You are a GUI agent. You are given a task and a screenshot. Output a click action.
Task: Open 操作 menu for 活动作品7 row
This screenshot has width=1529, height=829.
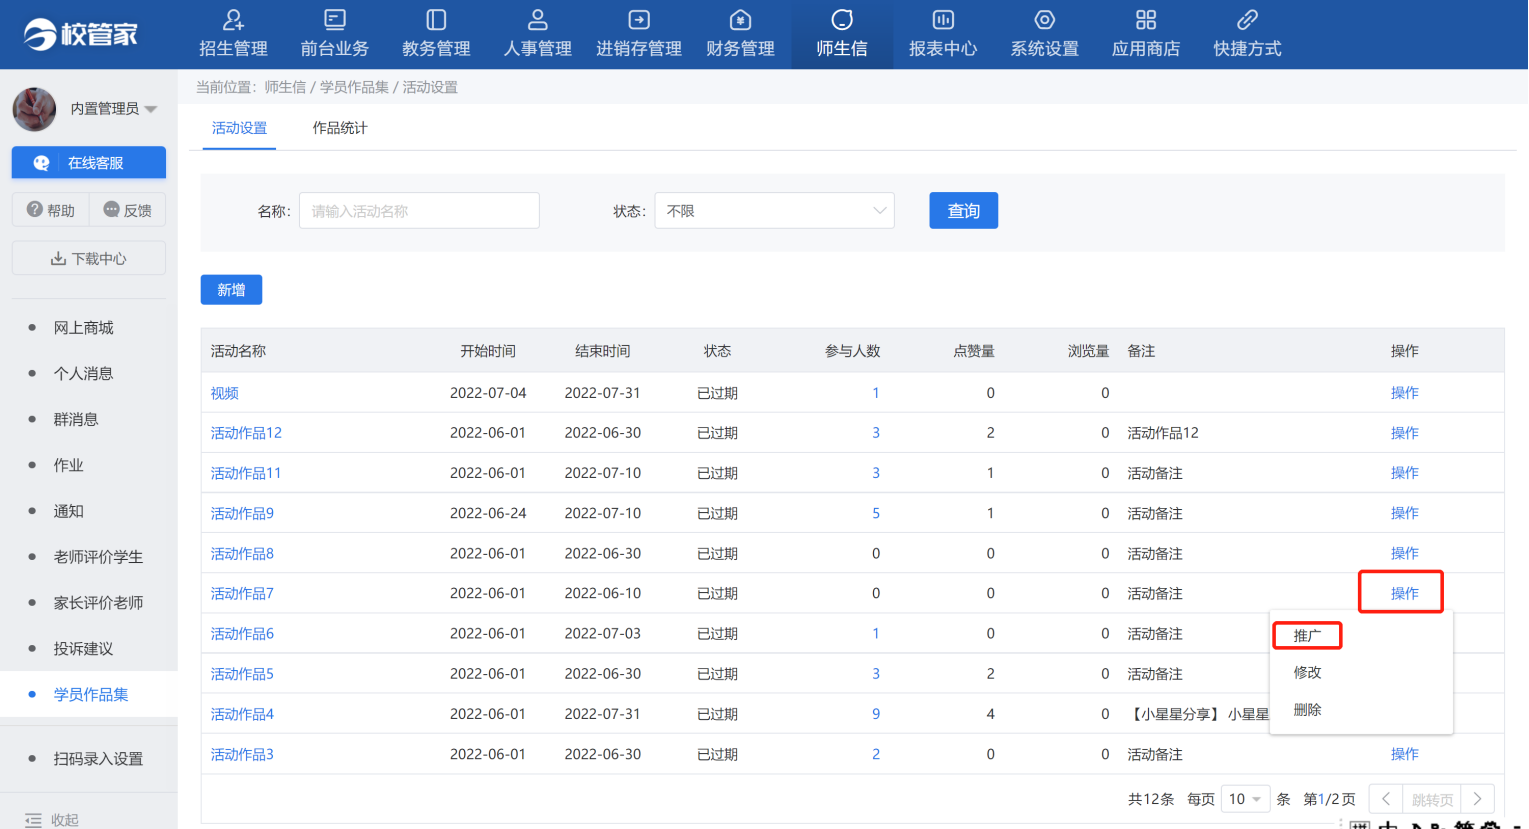1404,593
